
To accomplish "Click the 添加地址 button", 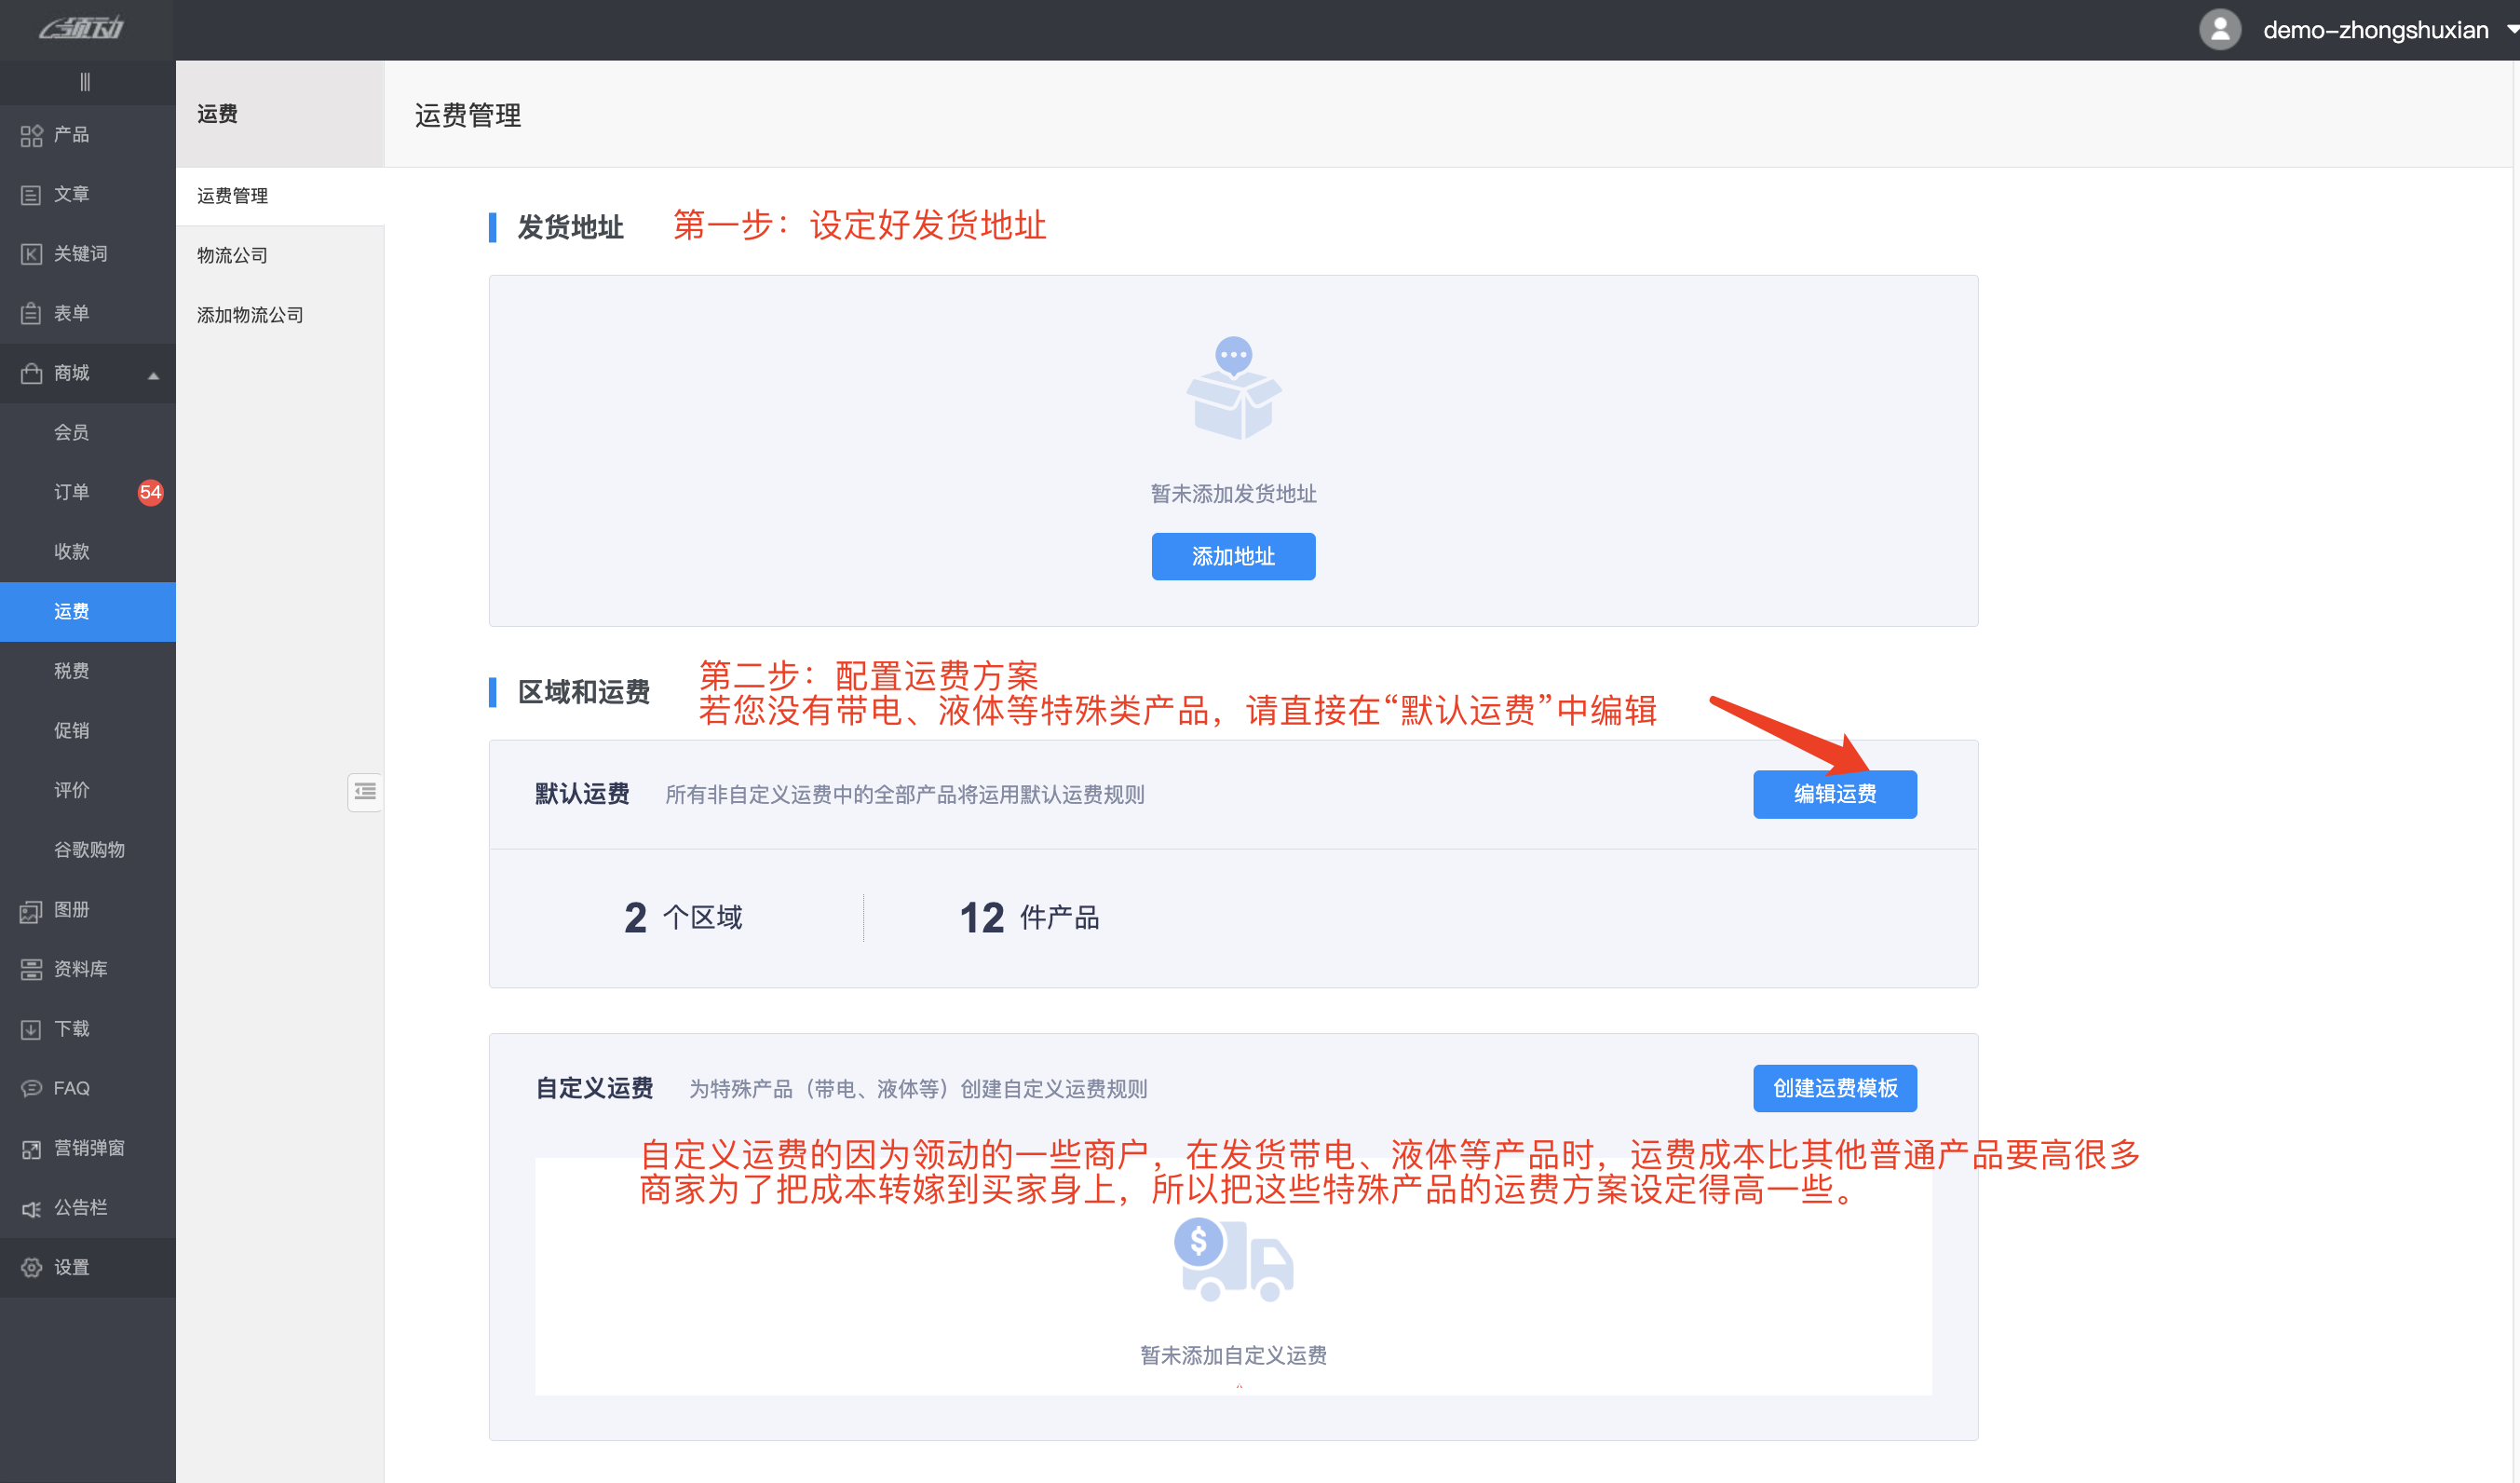I will (1233, 556).
